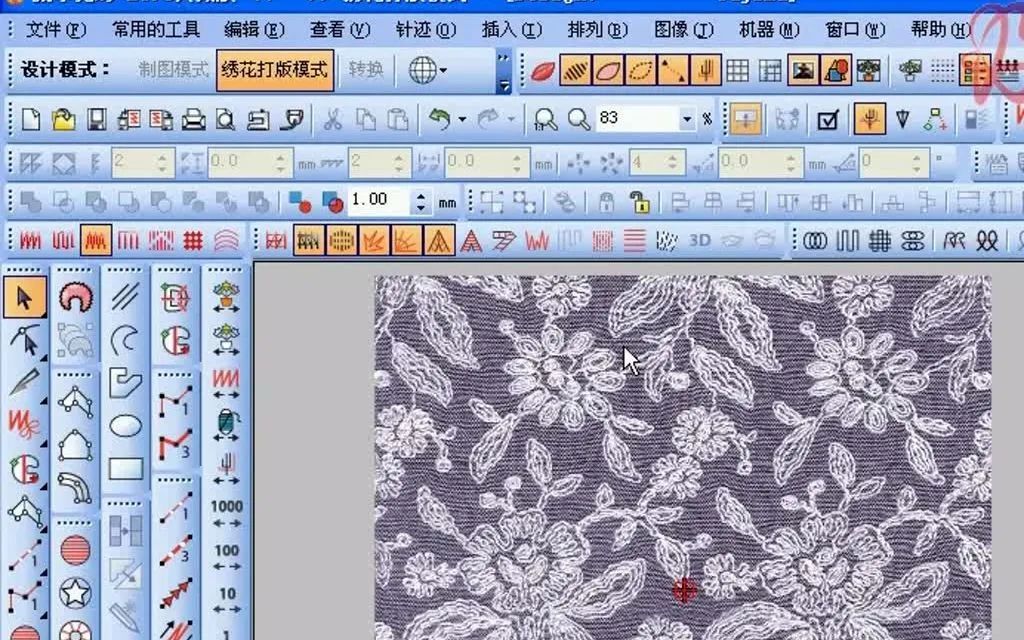Screen dimensions: 1024x640
Task: Choose the crescent arc shape tool
Action: point(125,340)
